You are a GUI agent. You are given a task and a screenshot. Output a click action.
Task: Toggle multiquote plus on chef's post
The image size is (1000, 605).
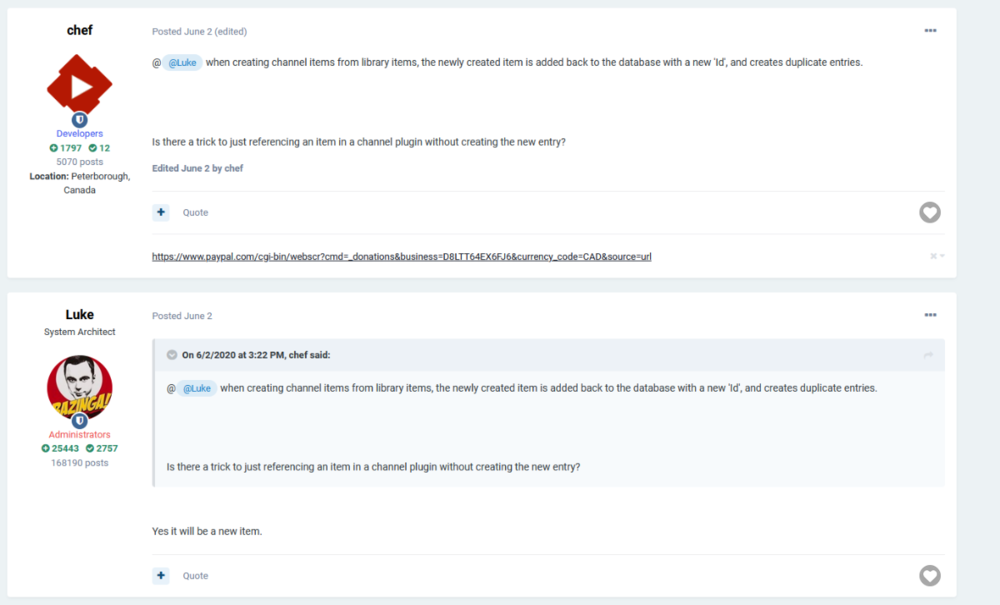coord(161,212)
